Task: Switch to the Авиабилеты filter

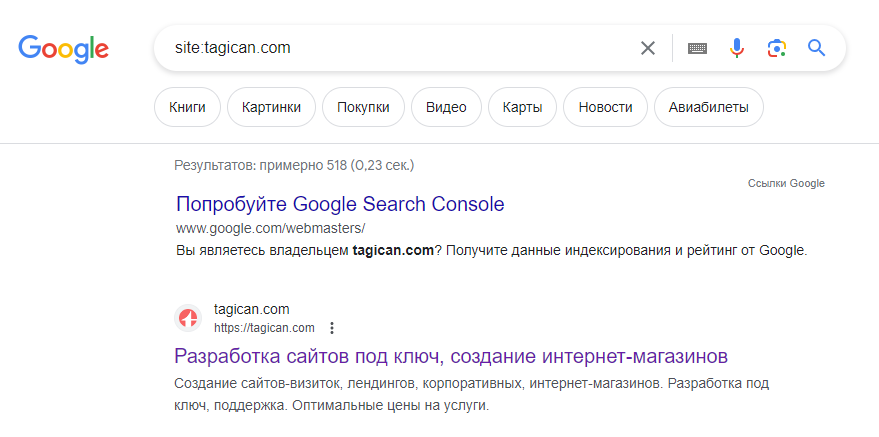Action: tap(709, 107)
